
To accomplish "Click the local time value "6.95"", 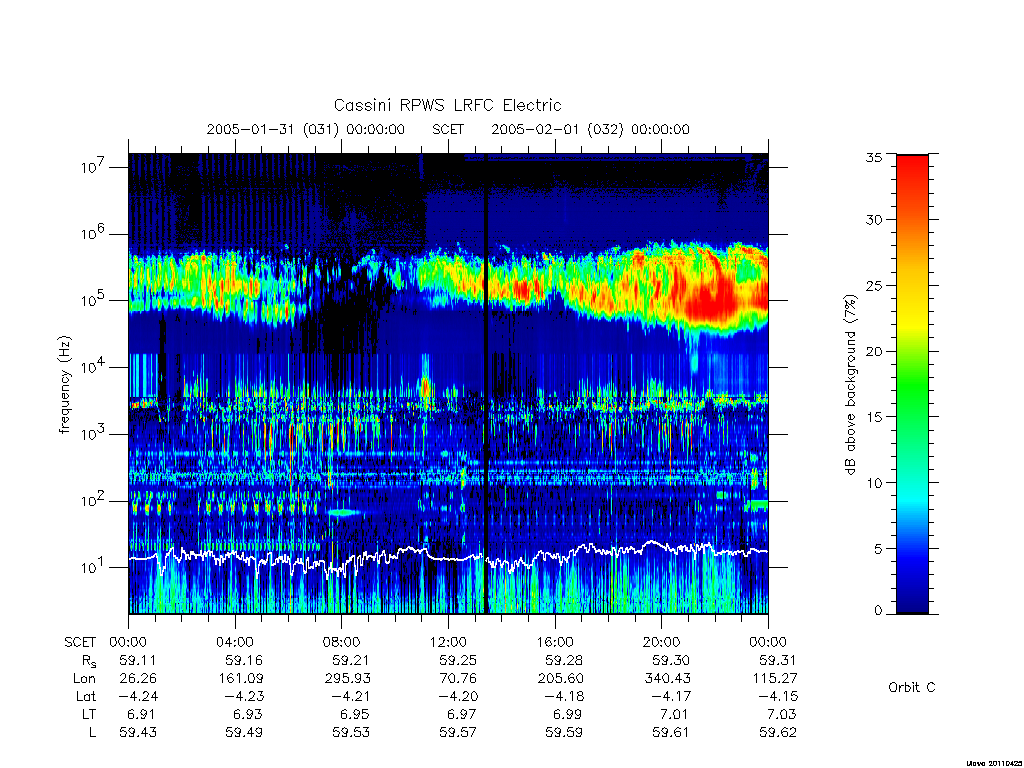I will (355, 714).
